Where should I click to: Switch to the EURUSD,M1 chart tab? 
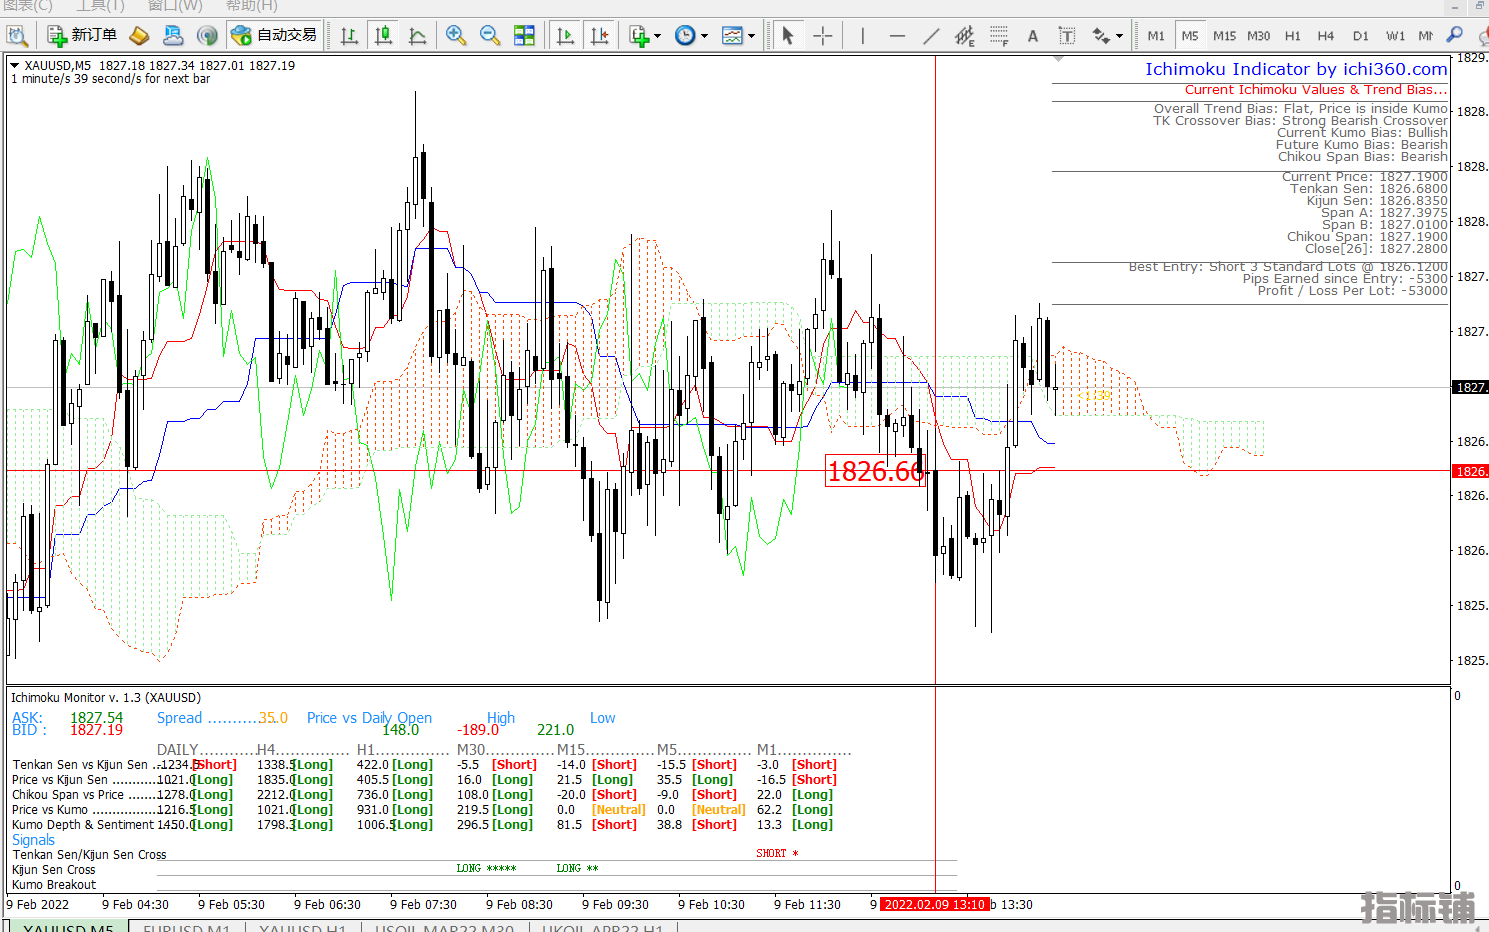tap(187, 928)
